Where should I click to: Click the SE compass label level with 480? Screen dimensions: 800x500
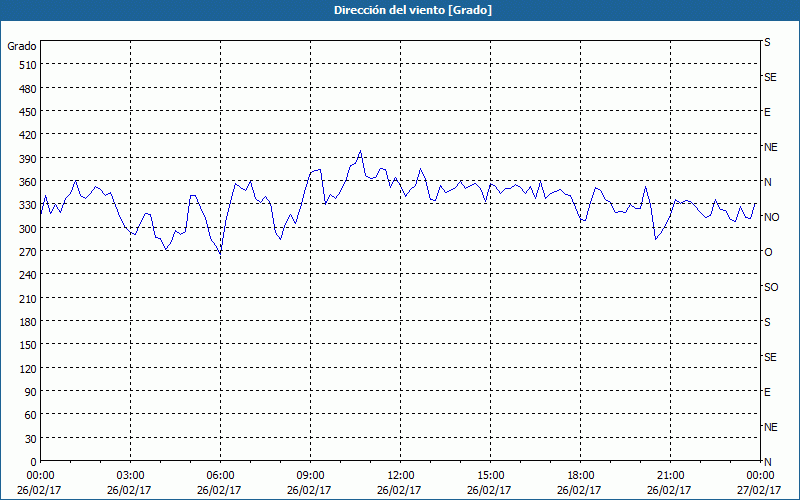(x=770, y=77)
